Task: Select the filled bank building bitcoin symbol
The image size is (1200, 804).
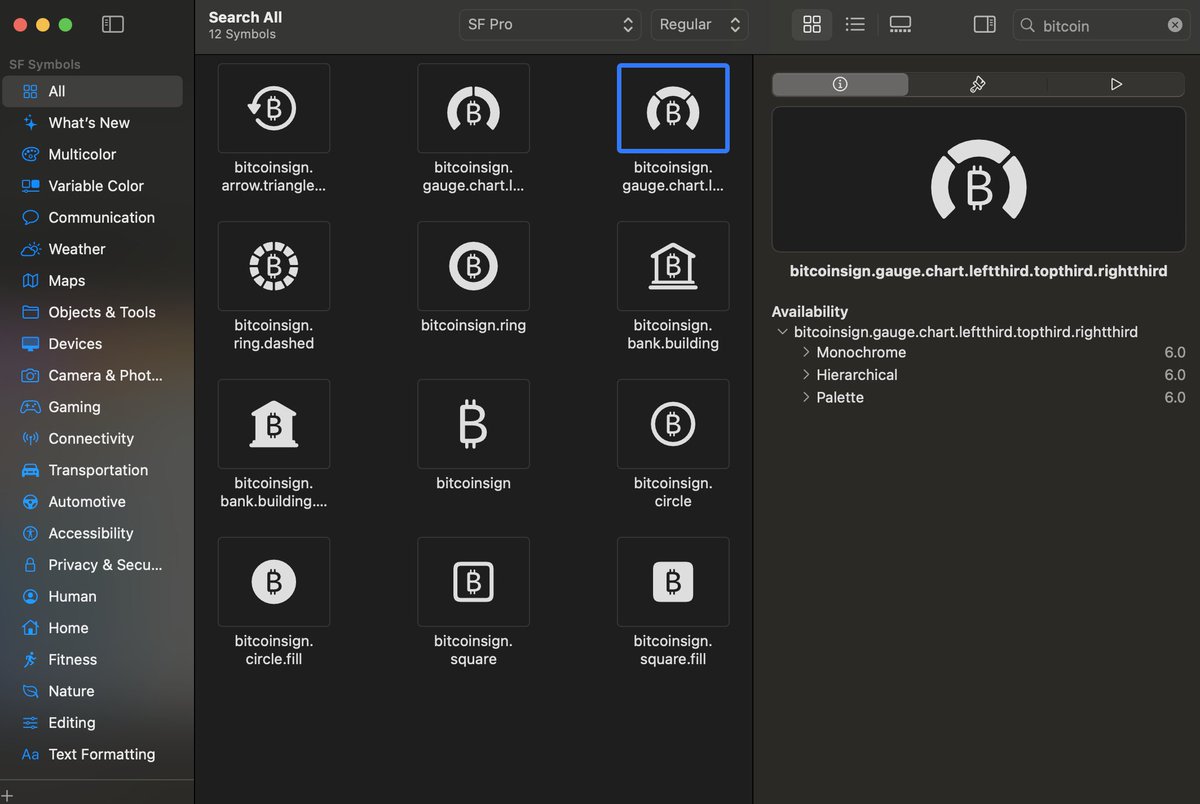Action: 273,424
